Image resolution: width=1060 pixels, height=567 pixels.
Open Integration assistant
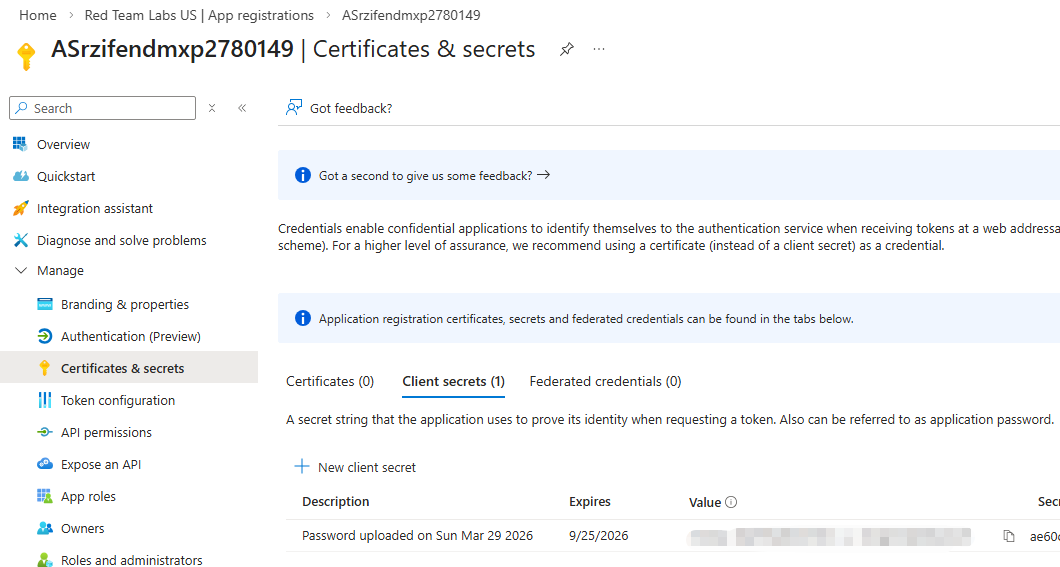[94, 209]
